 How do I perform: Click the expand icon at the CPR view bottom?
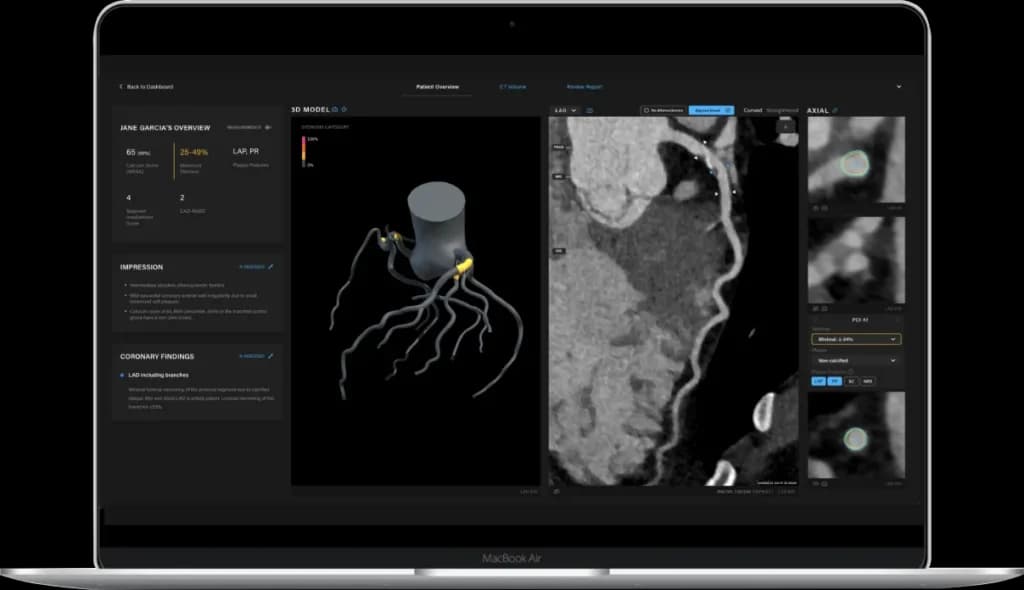click(x=556, y=492)
